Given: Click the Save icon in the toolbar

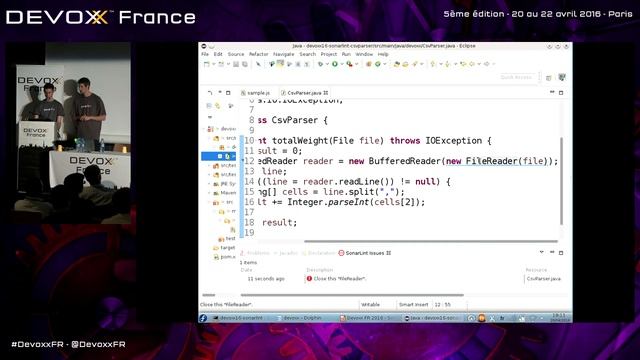Looking at the screenshot, I should click(x=236, y=64).
